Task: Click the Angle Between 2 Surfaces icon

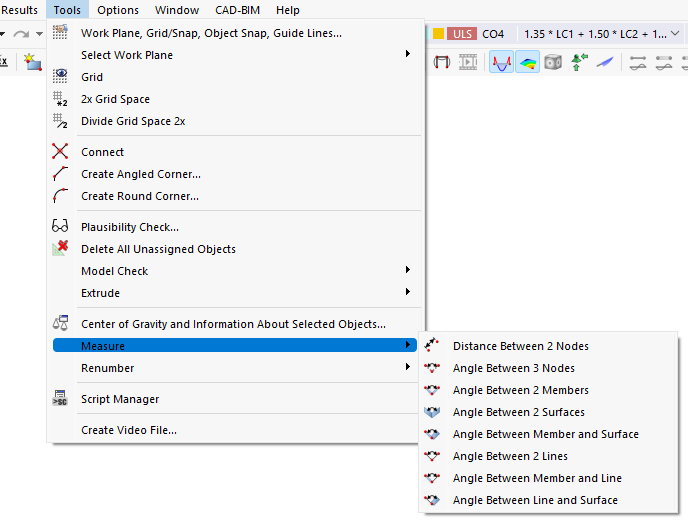Action: [x=432, y=412]
